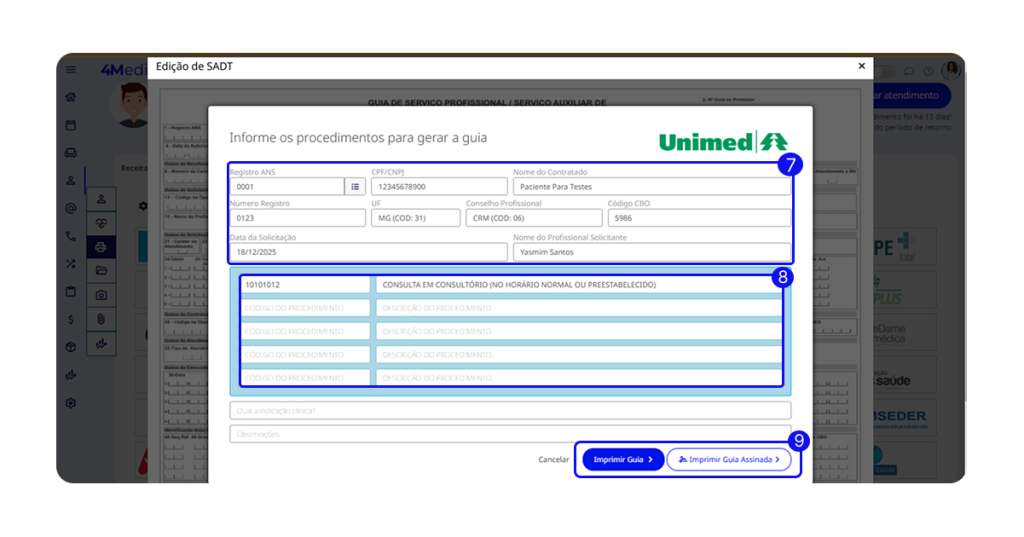Screen dimensions: 1024x537
Task: Open the folder icon in patient submenu
Action: tap(101, 270)
